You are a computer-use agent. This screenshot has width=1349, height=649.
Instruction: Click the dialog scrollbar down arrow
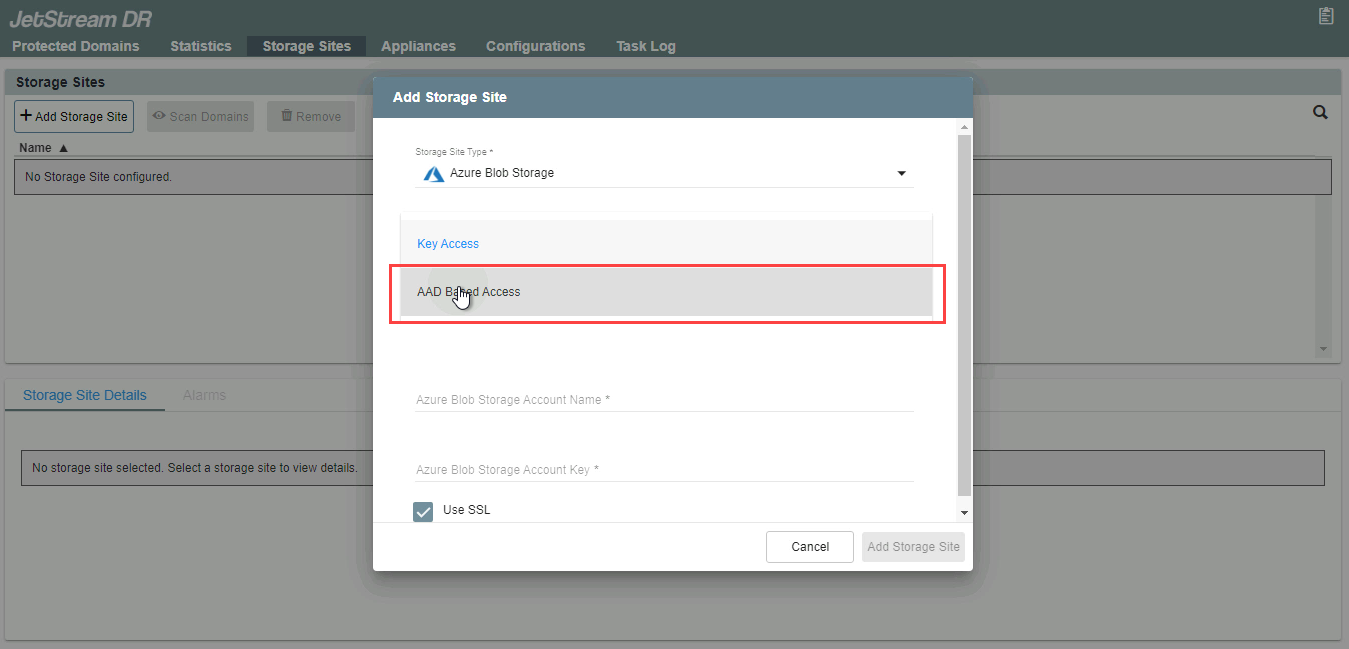pyautogui.click(x=964, y=512)
